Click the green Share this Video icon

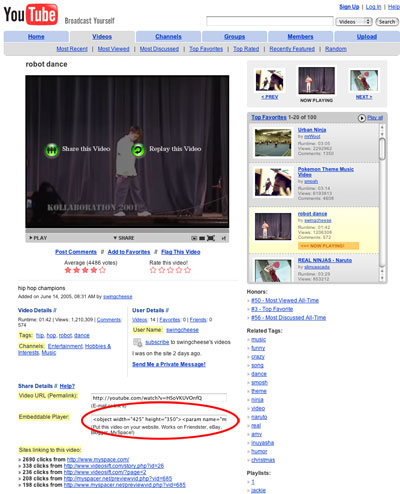52,150
